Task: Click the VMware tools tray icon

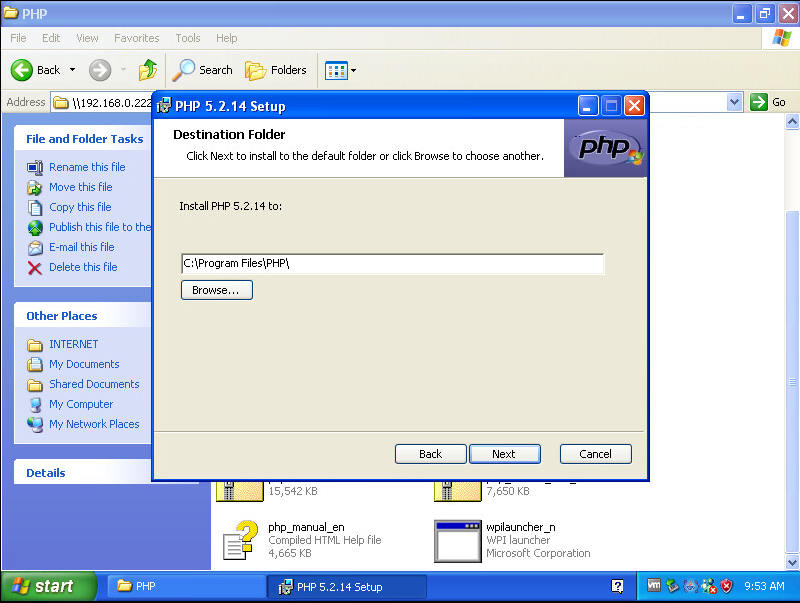Action: 654,586
